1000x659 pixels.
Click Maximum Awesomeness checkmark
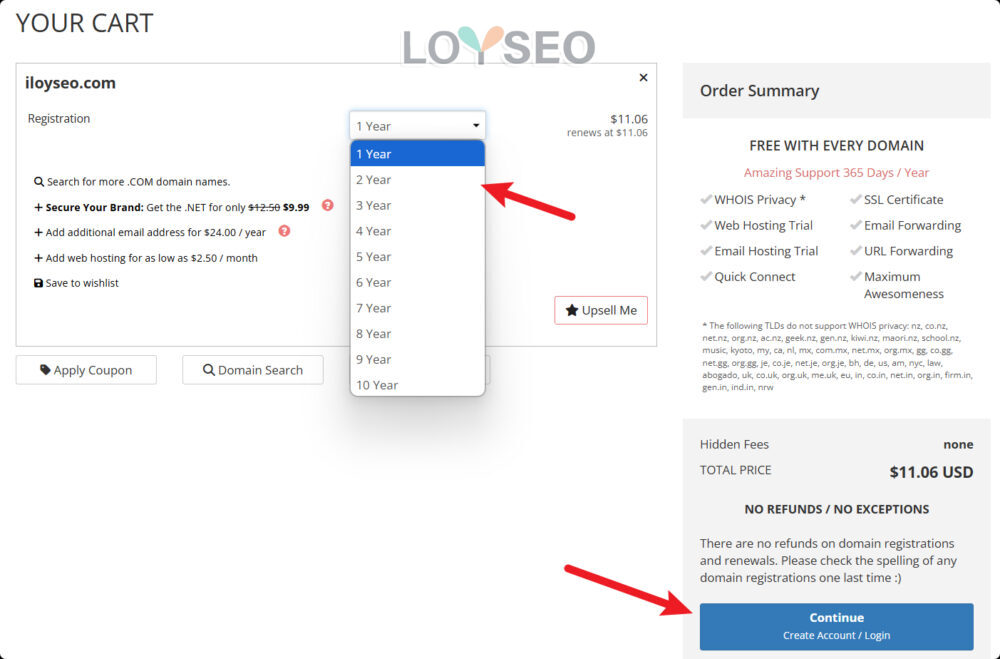click(x=856, y=276)
